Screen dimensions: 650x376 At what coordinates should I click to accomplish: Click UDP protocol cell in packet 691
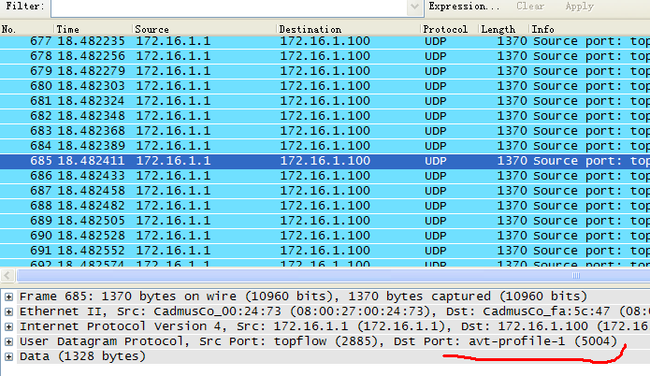tap(435, 250)
